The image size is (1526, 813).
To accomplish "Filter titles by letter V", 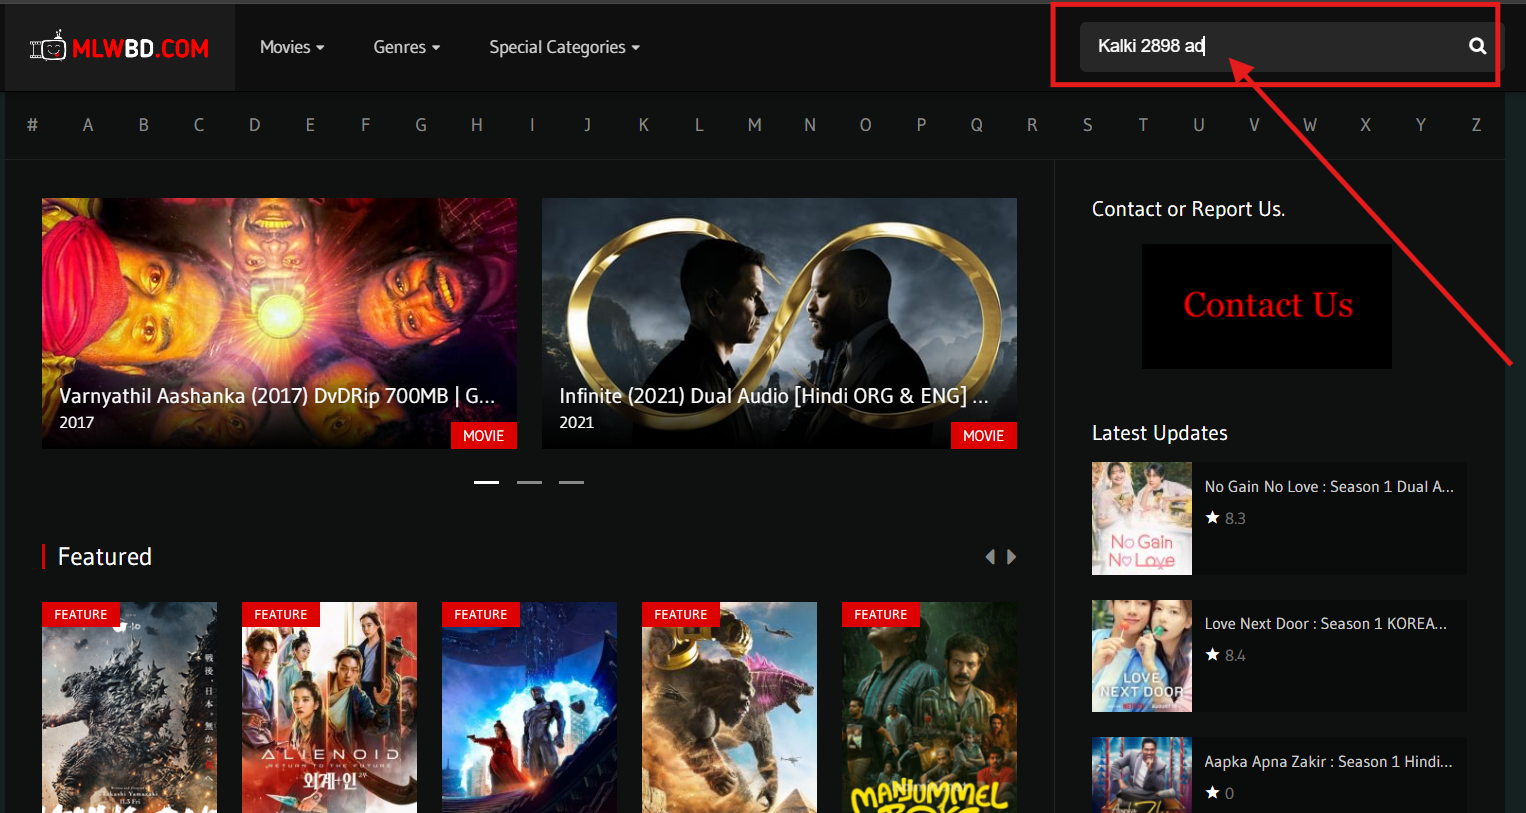I will coord(1254,125).
